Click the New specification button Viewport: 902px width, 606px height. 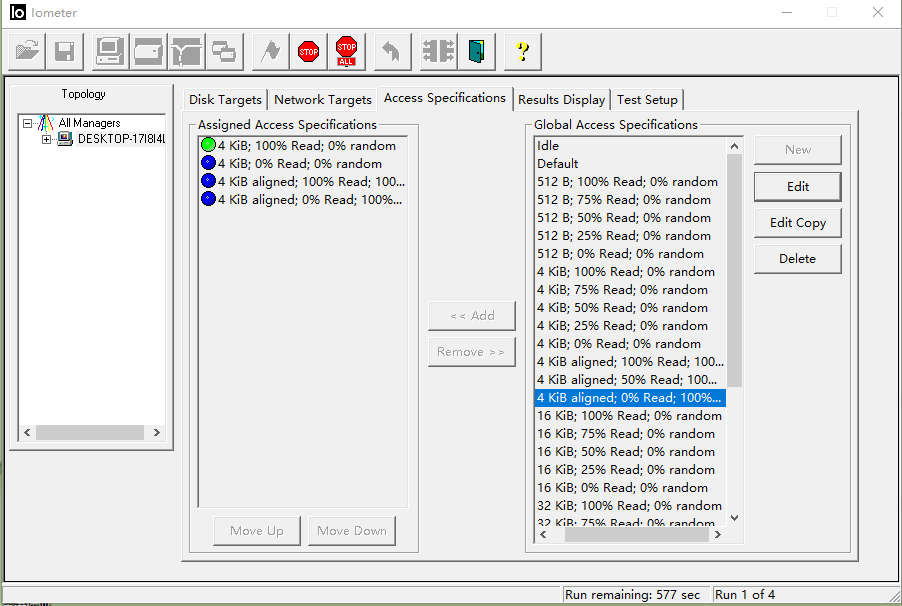pyautogui.click(x=798, y=150)
